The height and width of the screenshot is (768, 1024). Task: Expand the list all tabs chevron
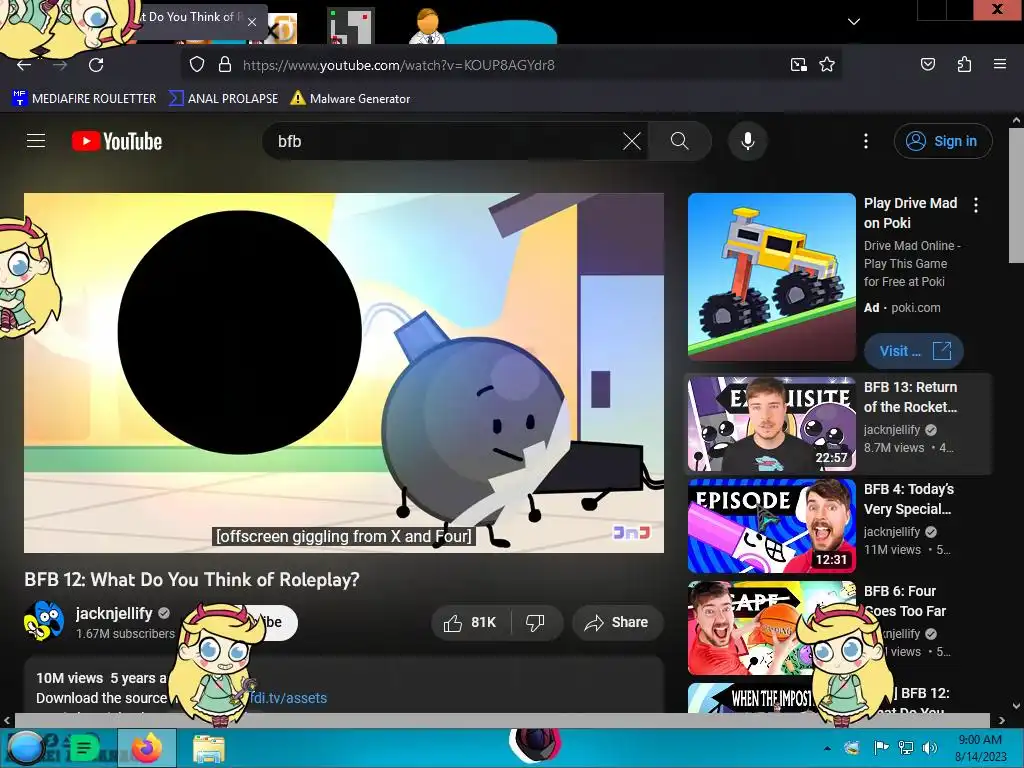(x=854, y=22)
